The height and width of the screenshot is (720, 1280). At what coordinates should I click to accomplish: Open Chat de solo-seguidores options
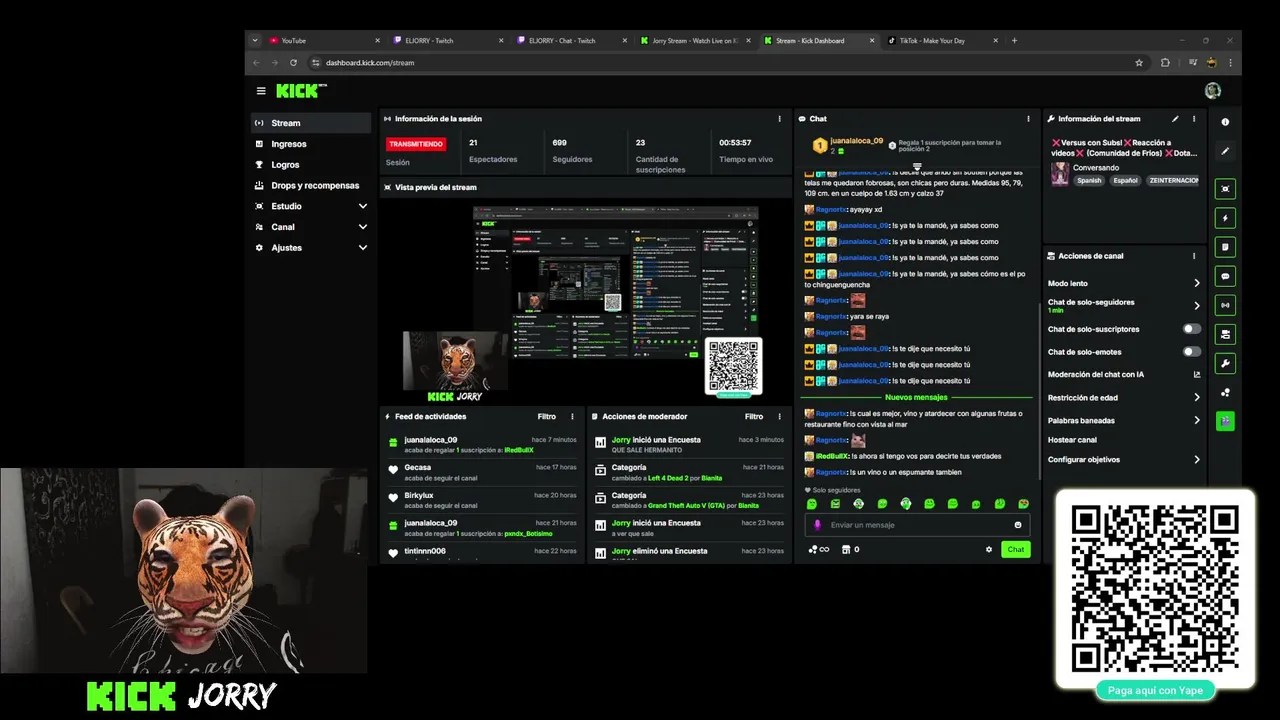click(x=1124, y=305)
